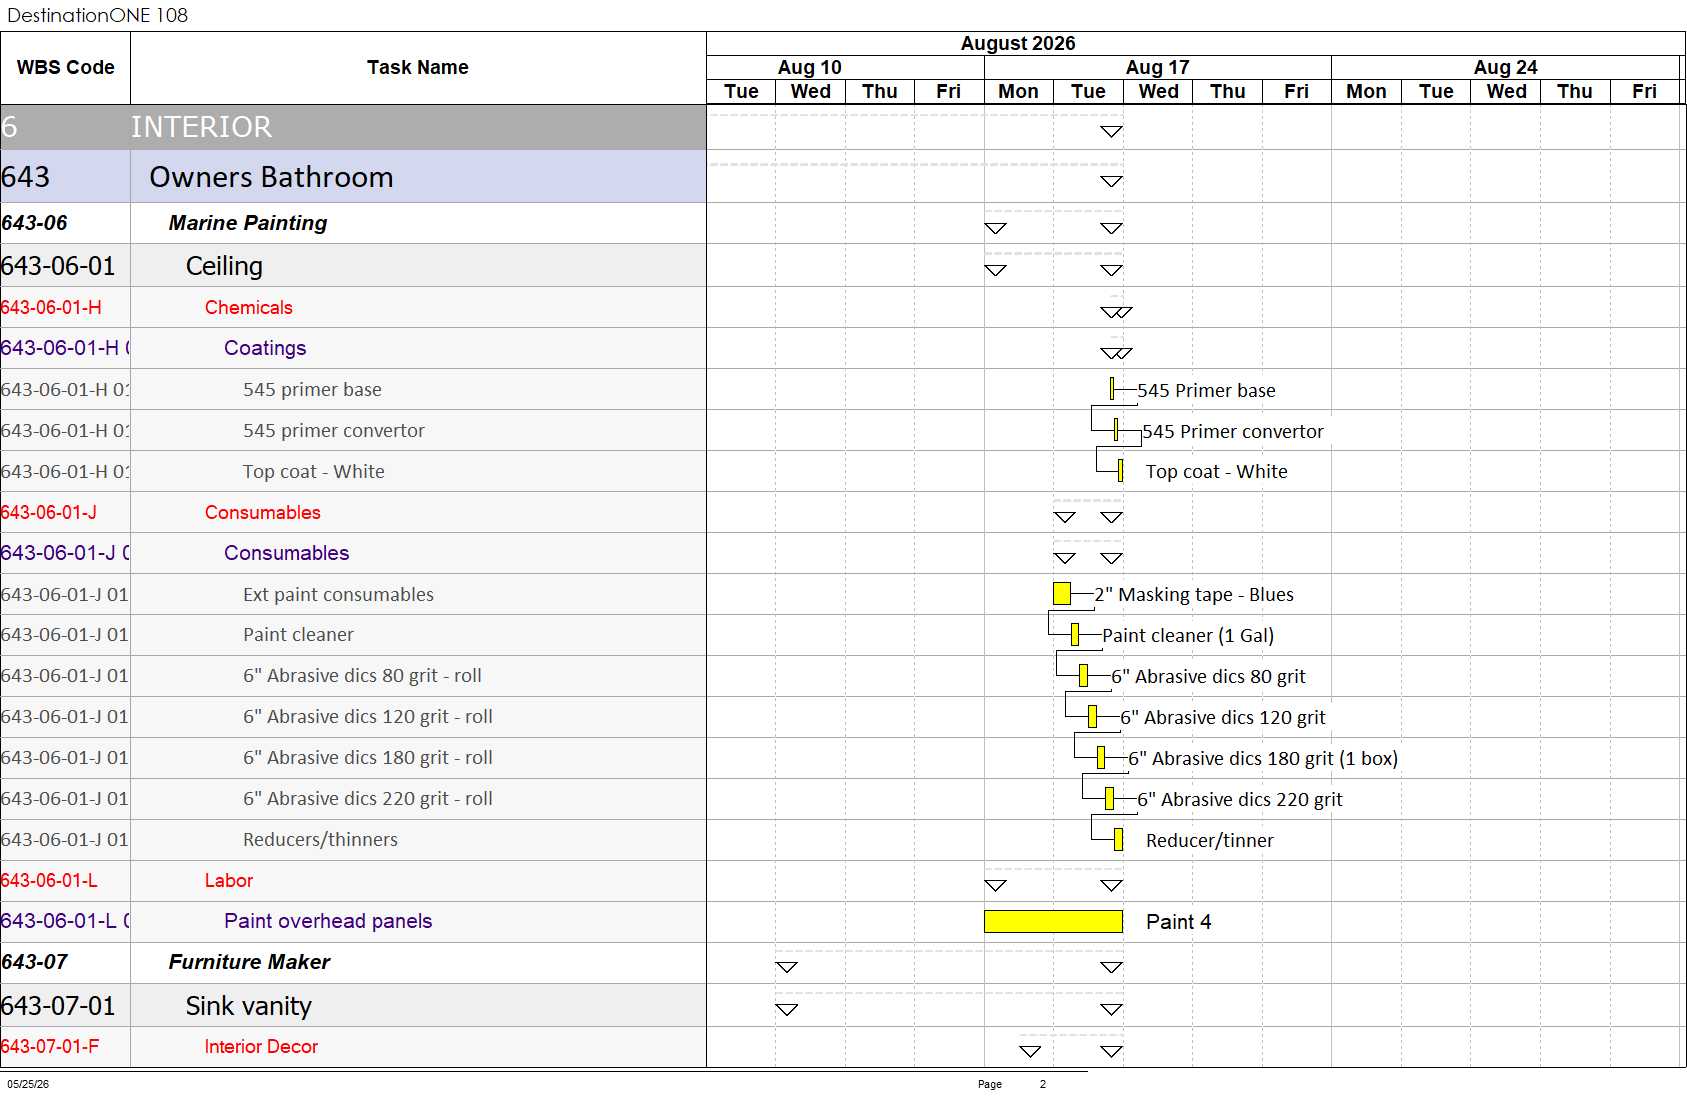Click the yellow 2" Masking tape bar
This screenshot has width=1687, height=1097.
tap(1062, 594)
